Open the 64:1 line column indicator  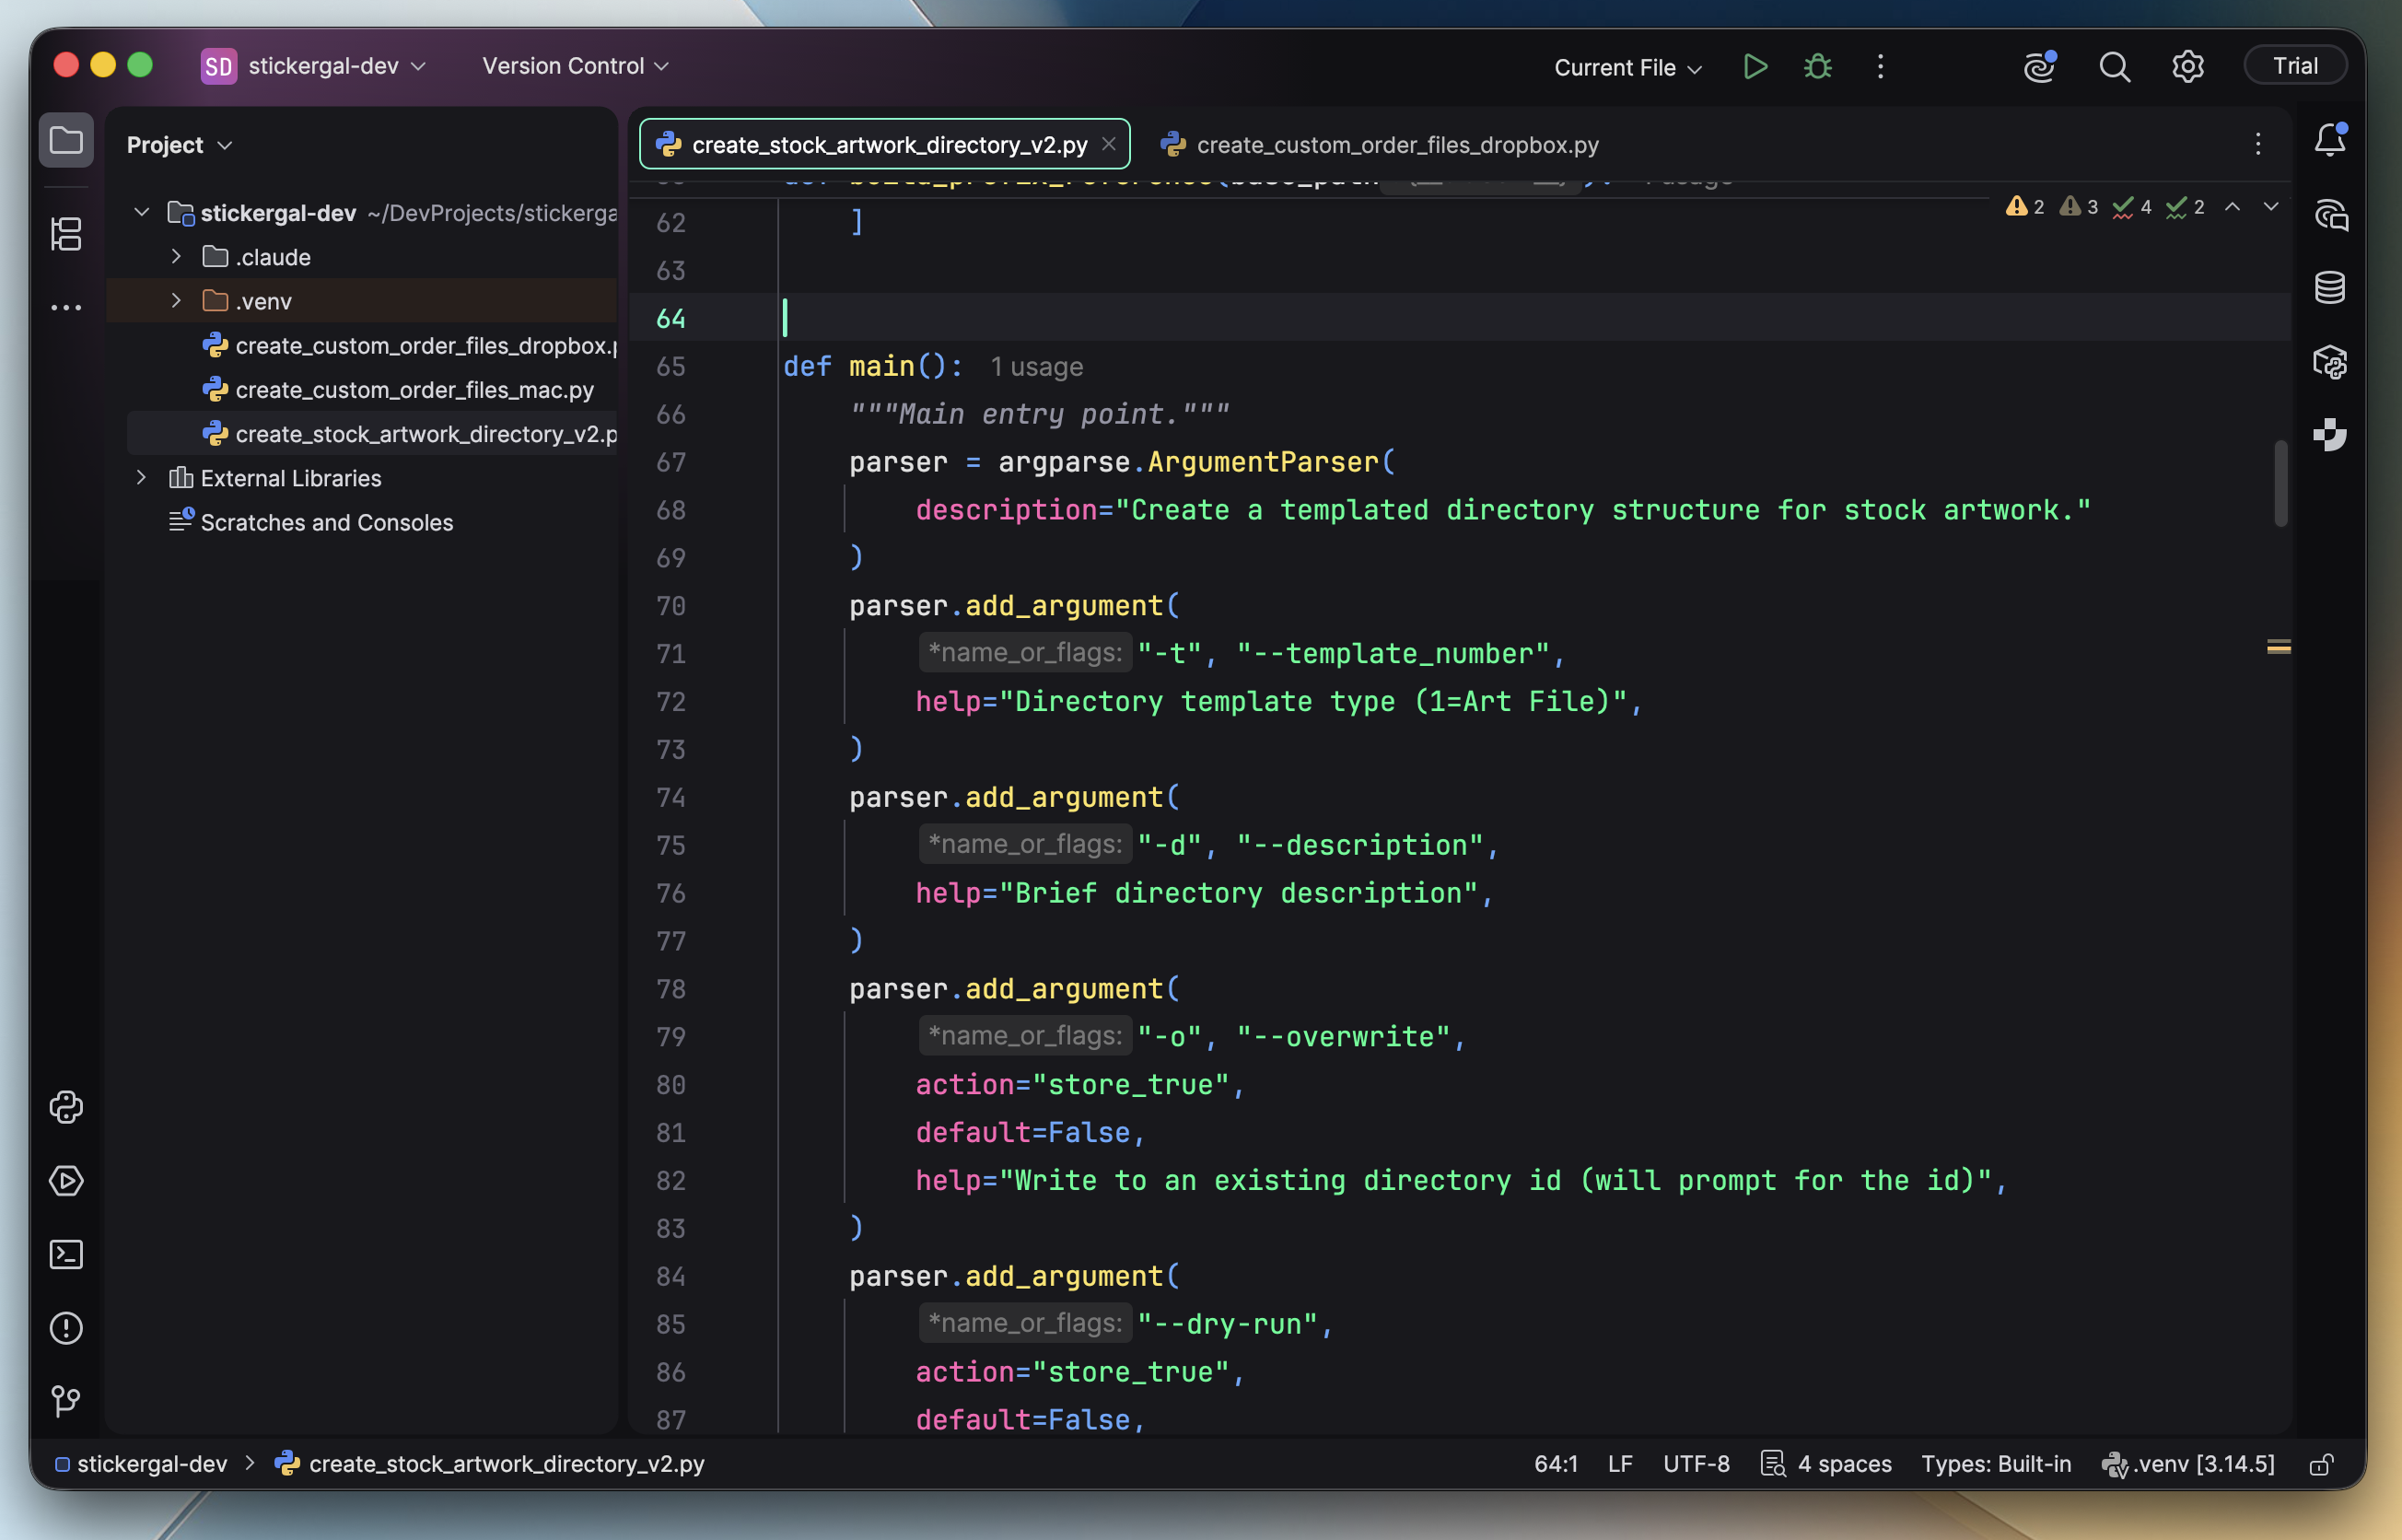(x=1556, y=1464)
